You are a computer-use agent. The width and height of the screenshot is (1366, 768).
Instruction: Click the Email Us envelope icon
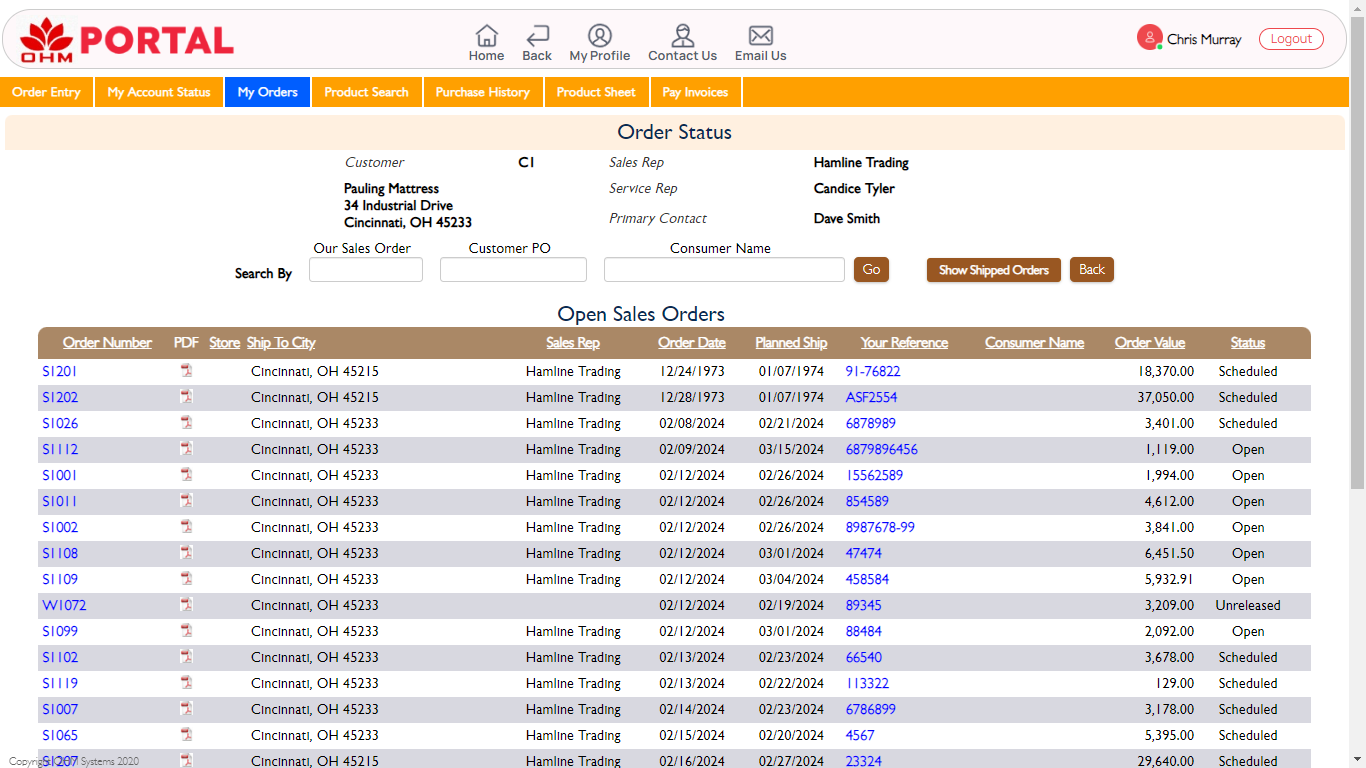coord(760,36)
